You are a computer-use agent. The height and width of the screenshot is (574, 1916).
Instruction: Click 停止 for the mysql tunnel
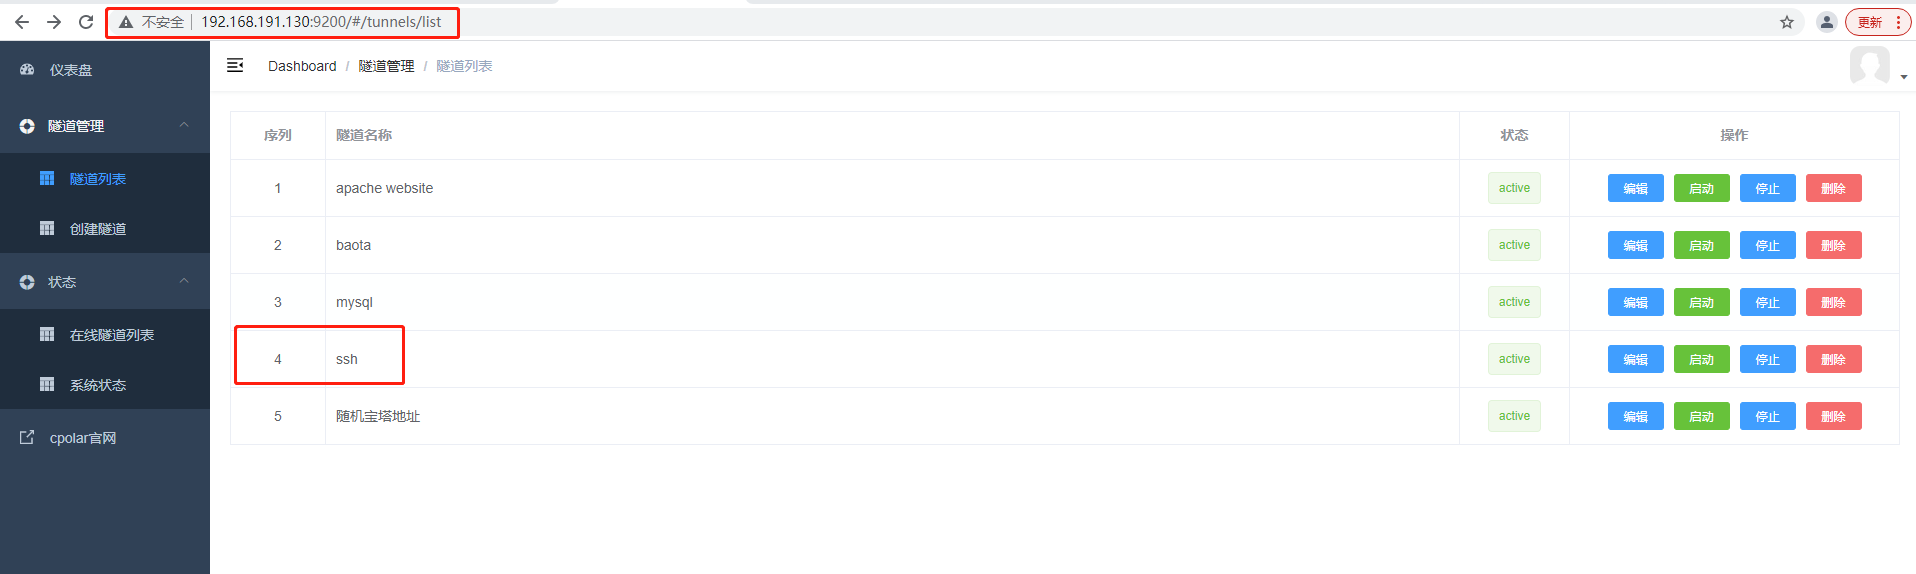1768,302
